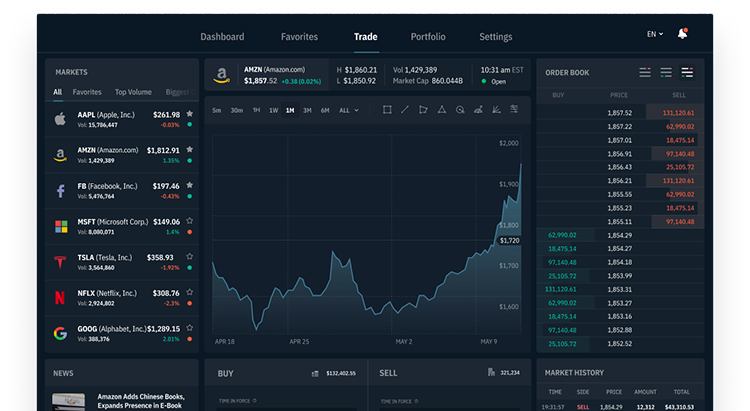
Task: Click the Open market status indicator
Action: point(494,82)
